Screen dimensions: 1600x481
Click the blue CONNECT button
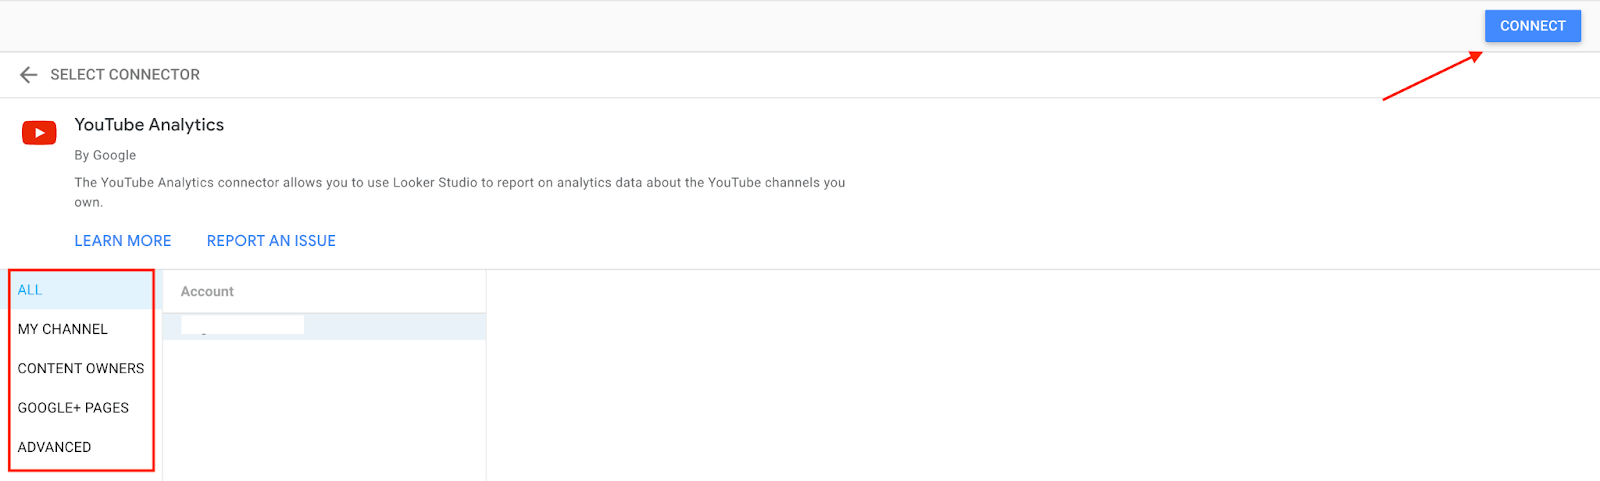tap(1532, 26)
